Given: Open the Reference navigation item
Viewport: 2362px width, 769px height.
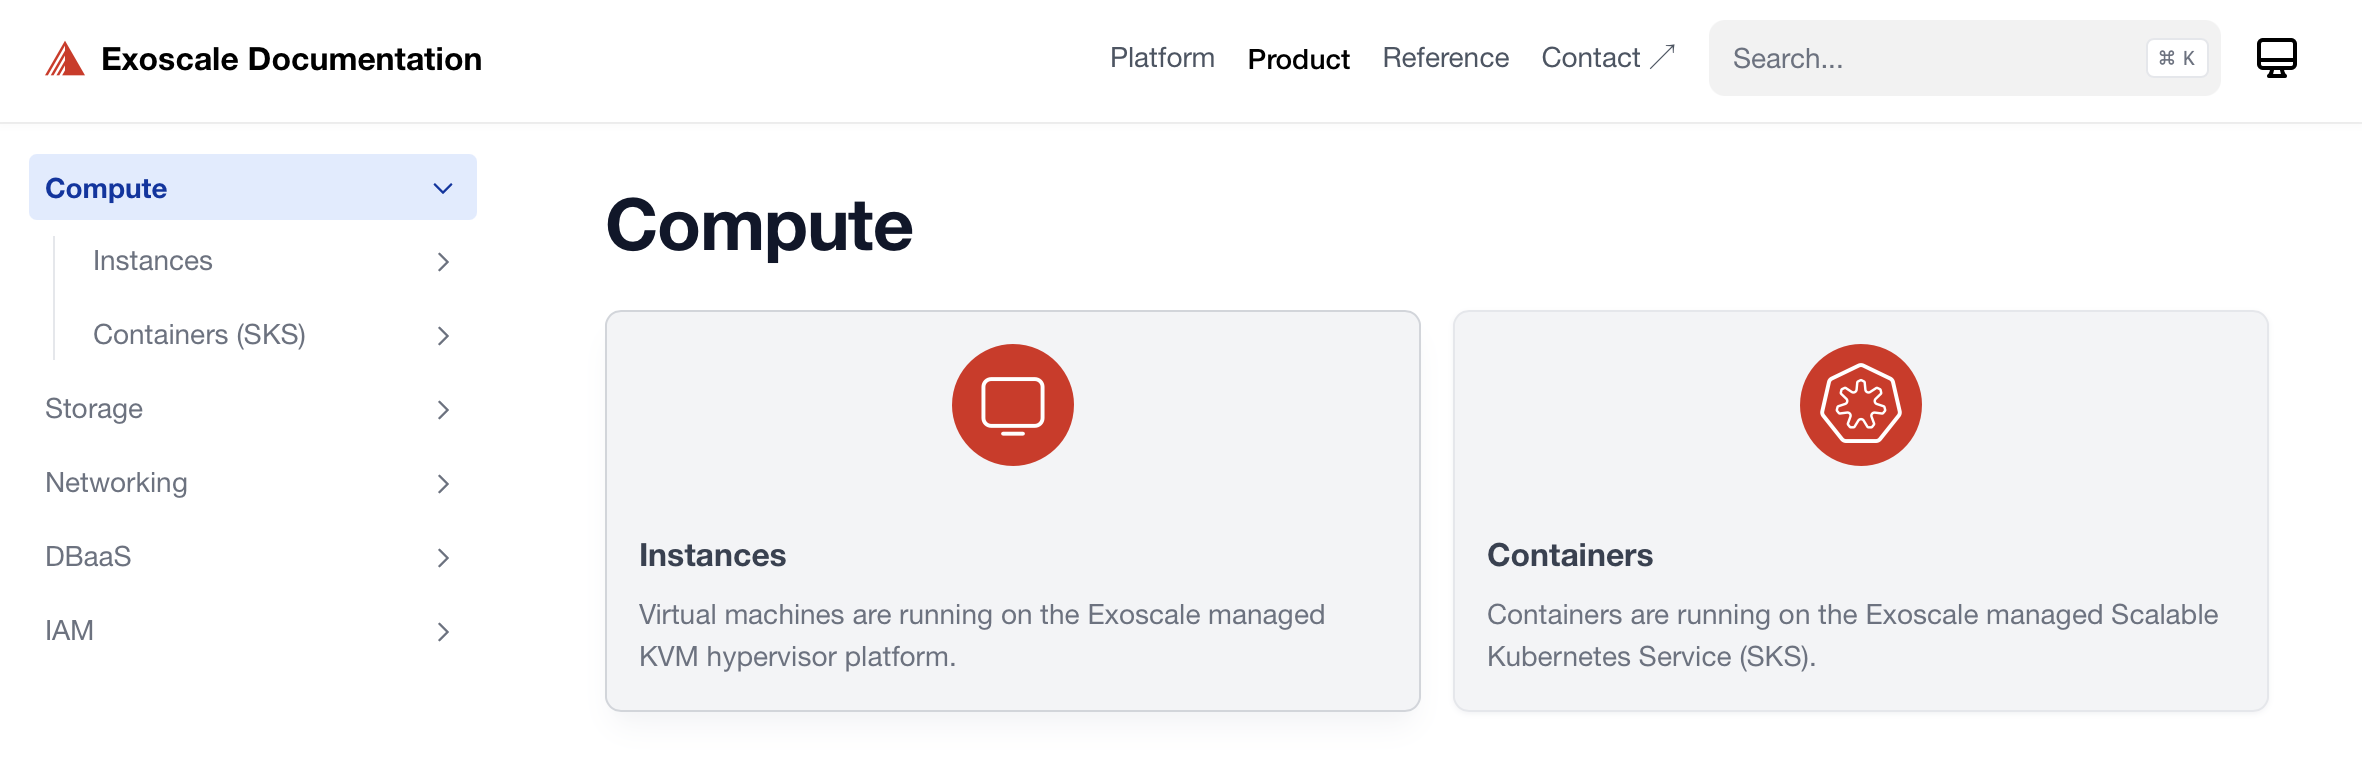Looking at the screenshot, I should (x=1445, y=58).
